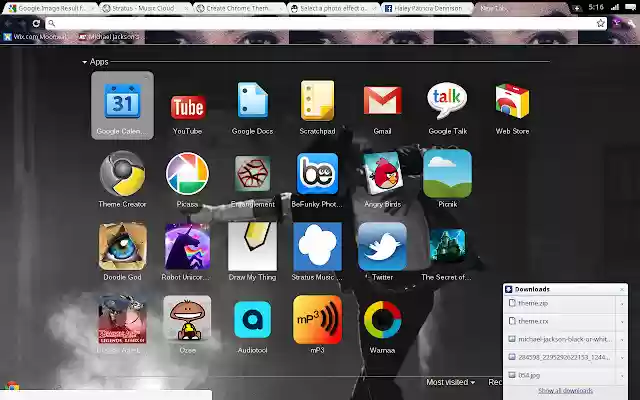Open the Google Calendar app
Viewport: 640px width, 400px height.
[122, 106]
